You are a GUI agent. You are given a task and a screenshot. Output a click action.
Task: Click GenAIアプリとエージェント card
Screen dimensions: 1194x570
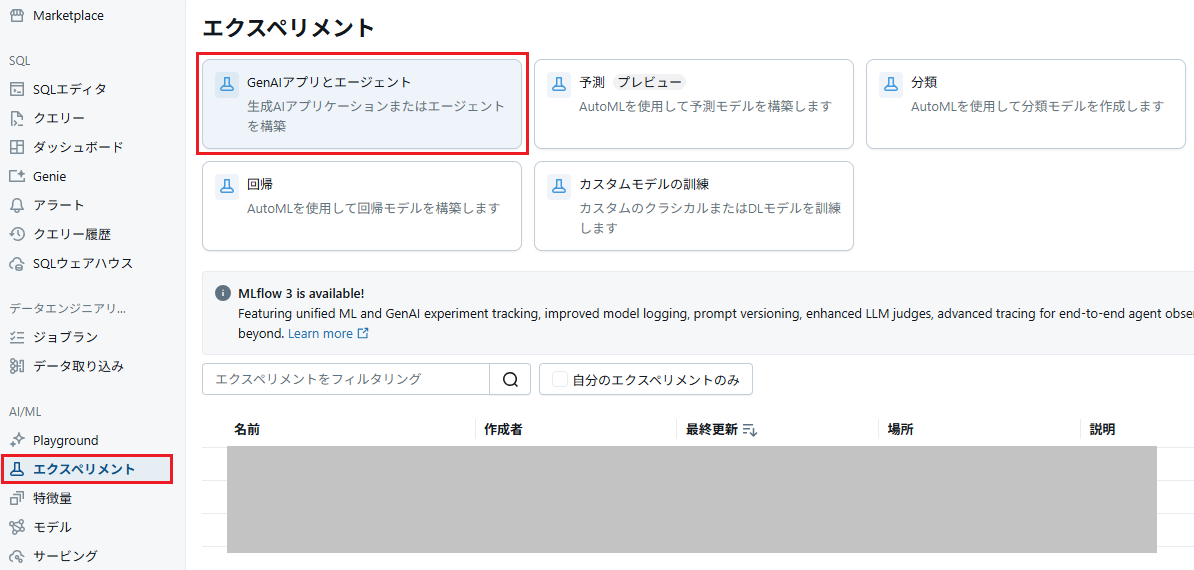tap(361, 104)
